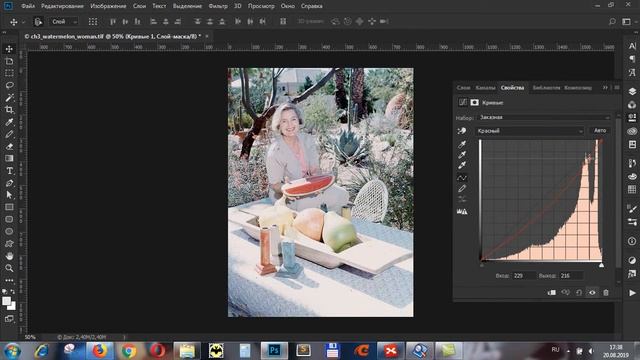Image resolution: width=640 pixels, height=360 pixels.
Task: Delete the adjustment layer with the trash icon
Action: tap(606, 292)
